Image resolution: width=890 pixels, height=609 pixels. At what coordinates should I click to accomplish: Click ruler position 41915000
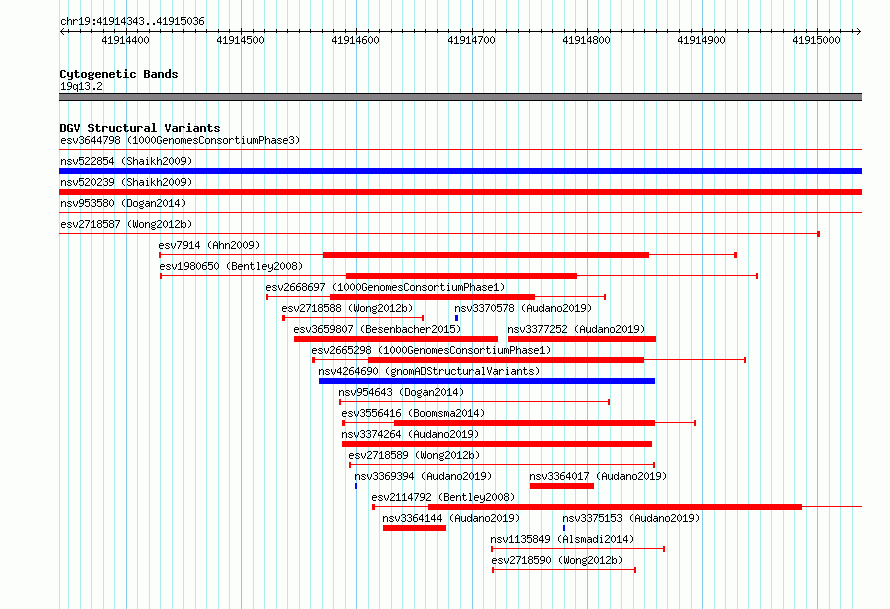point(816,40)
